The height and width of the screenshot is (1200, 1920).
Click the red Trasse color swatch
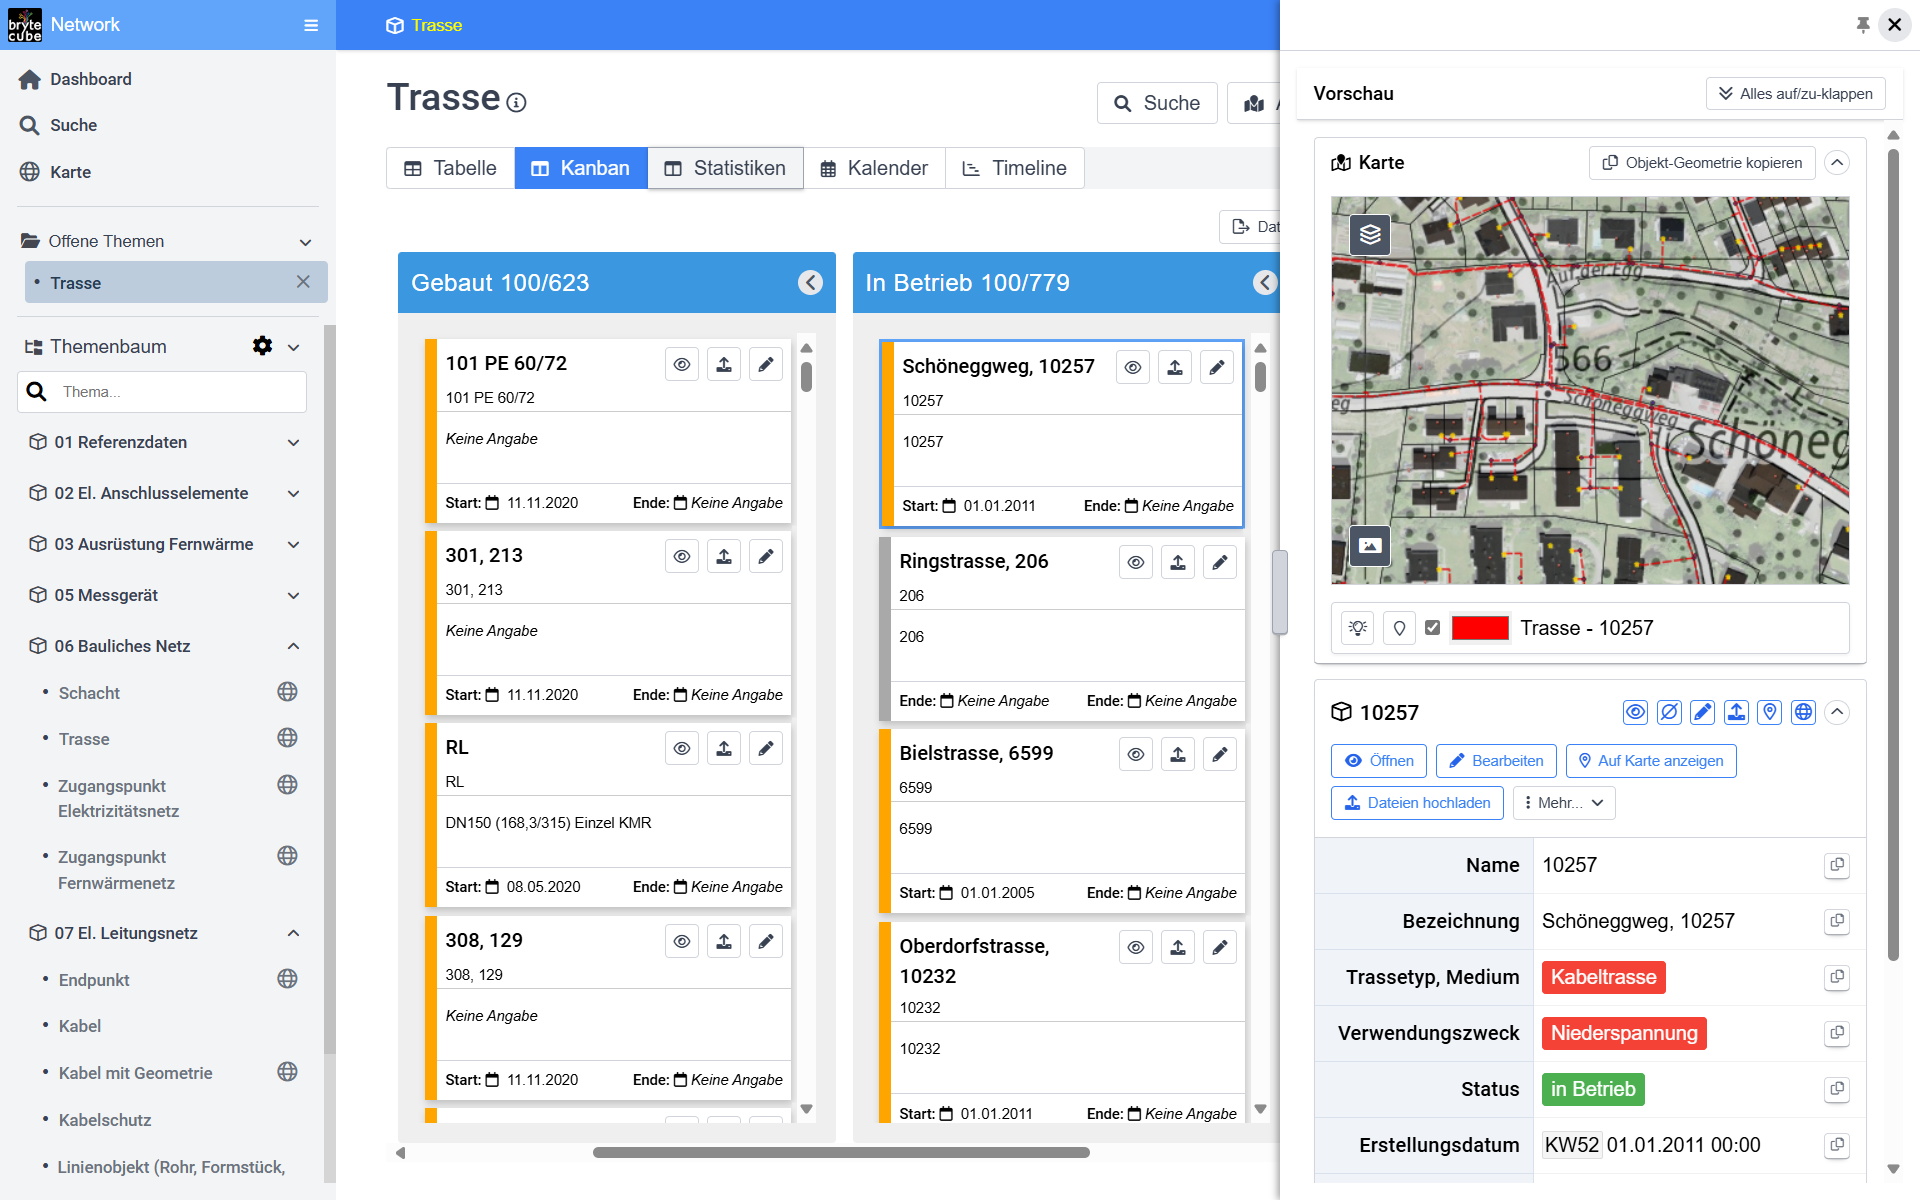[1479, 628]
